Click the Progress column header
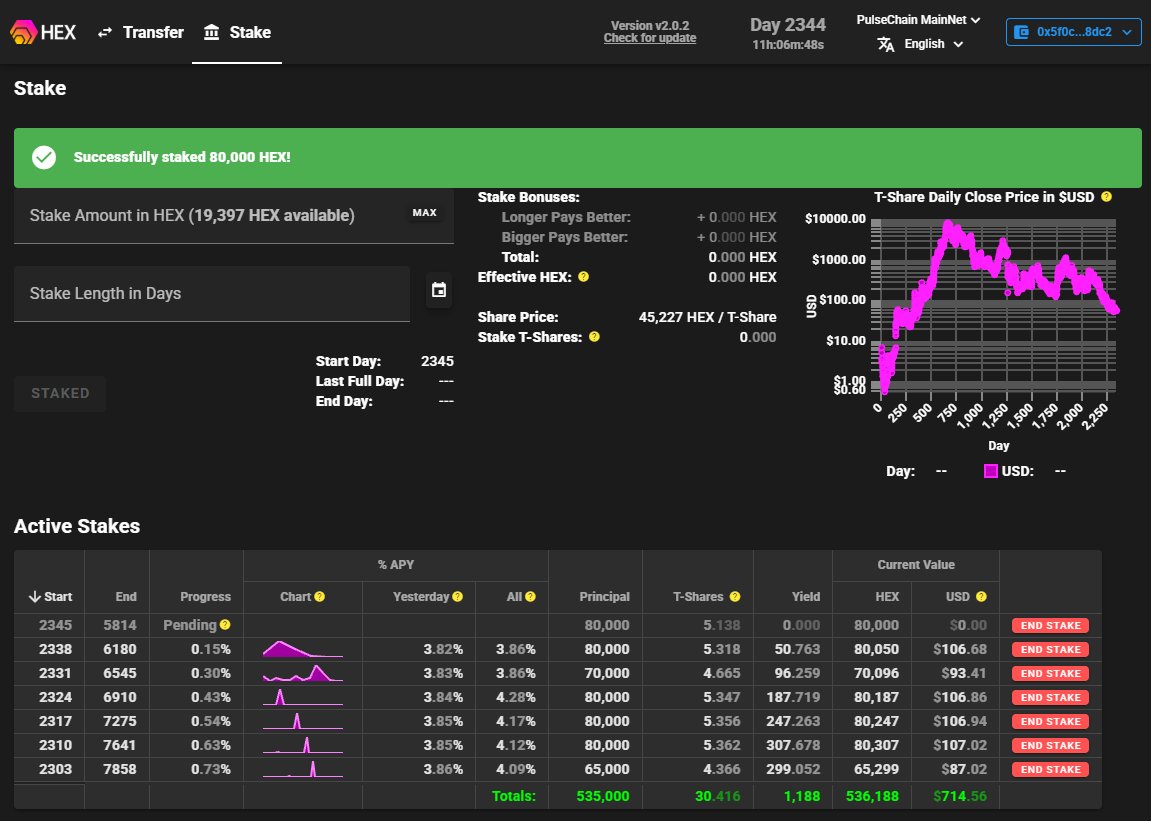1151x821 pixels. point(206,597)
